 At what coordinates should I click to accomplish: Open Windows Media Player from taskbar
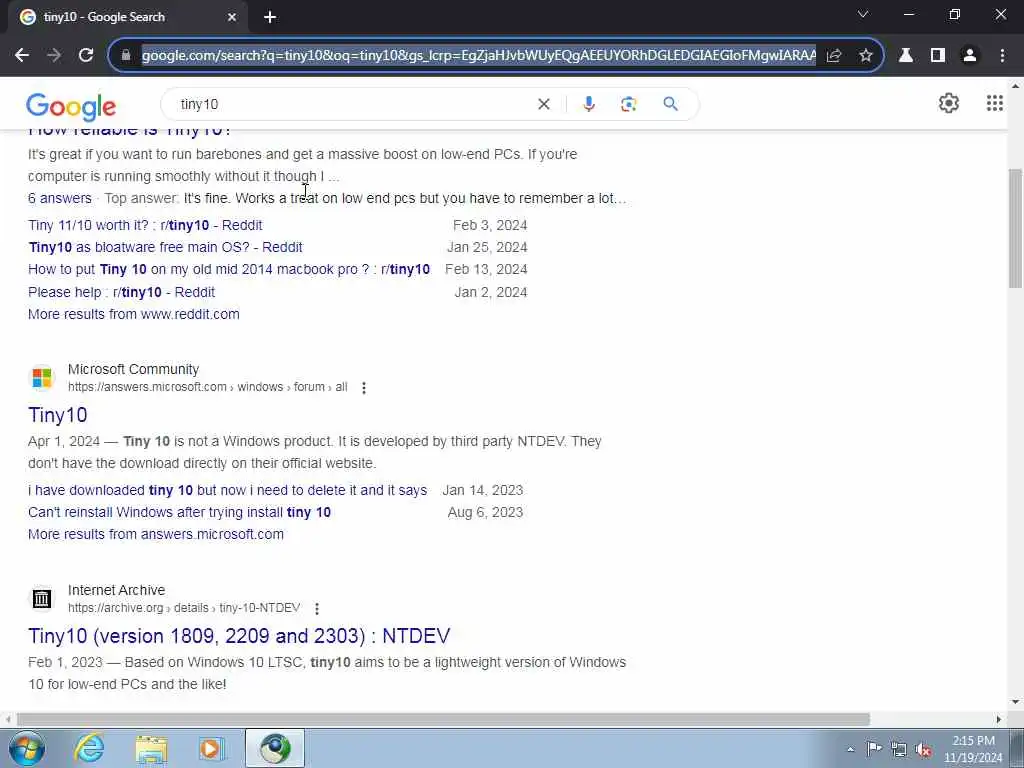click(x=212, y=748)
